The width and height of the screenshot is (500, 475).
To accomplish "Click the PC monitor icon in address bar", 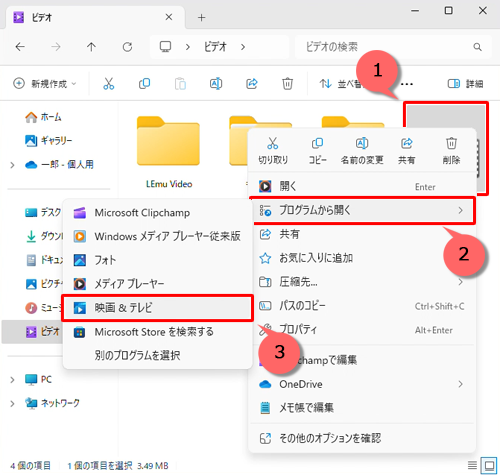I will point(165,47).
